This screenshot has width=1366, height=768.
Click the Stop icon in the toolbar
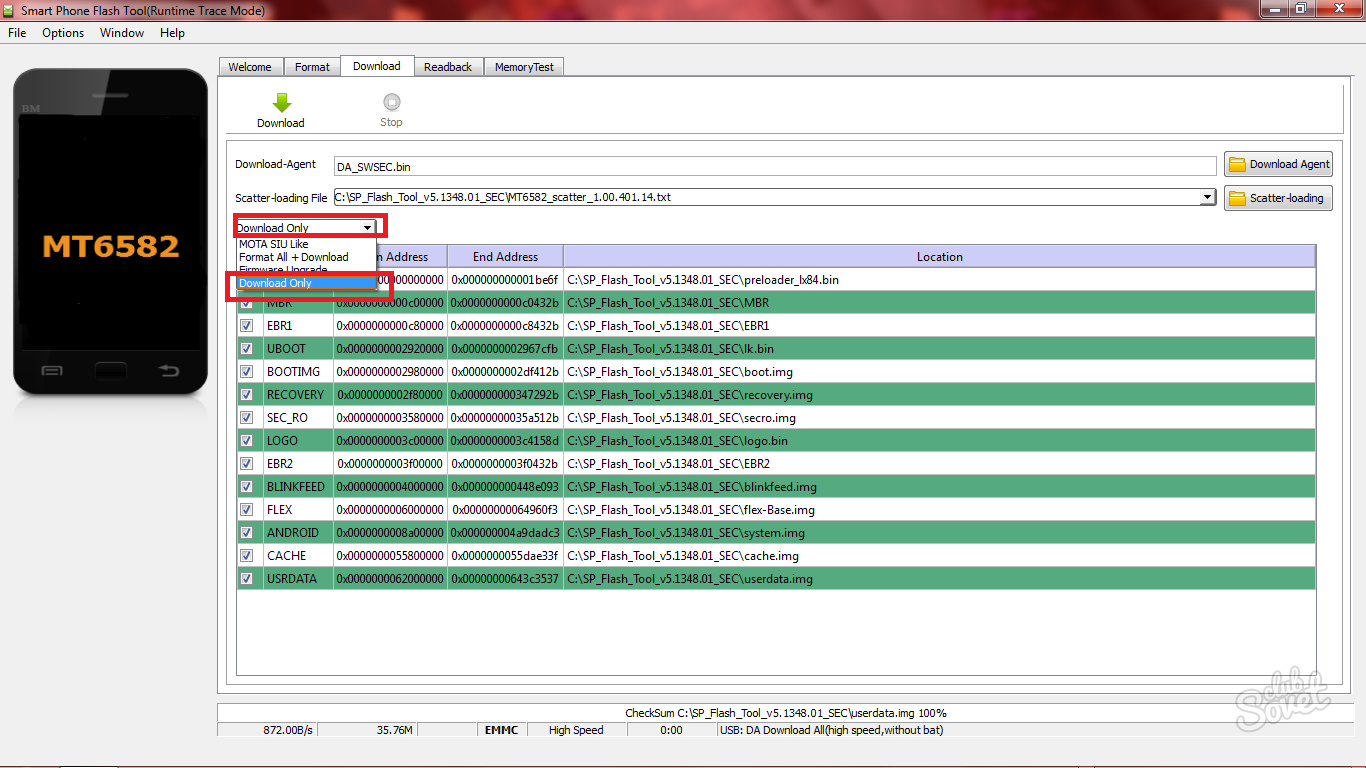click(391, 102)
